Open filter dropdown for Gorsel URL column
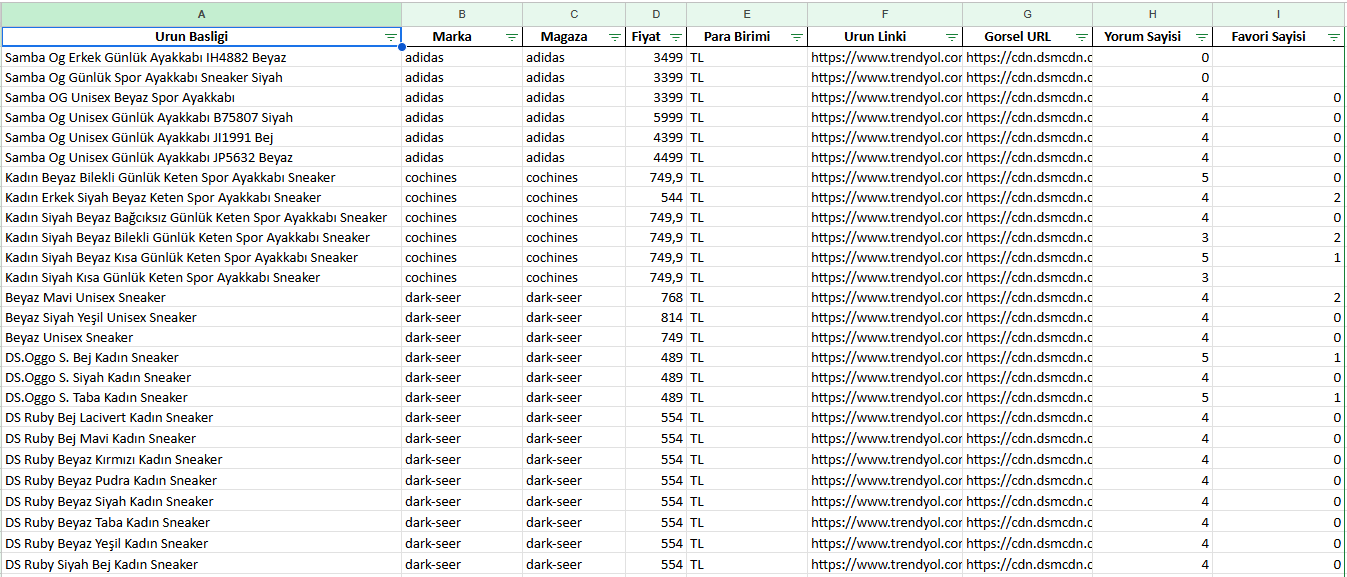 click(x=1081, y=37)
